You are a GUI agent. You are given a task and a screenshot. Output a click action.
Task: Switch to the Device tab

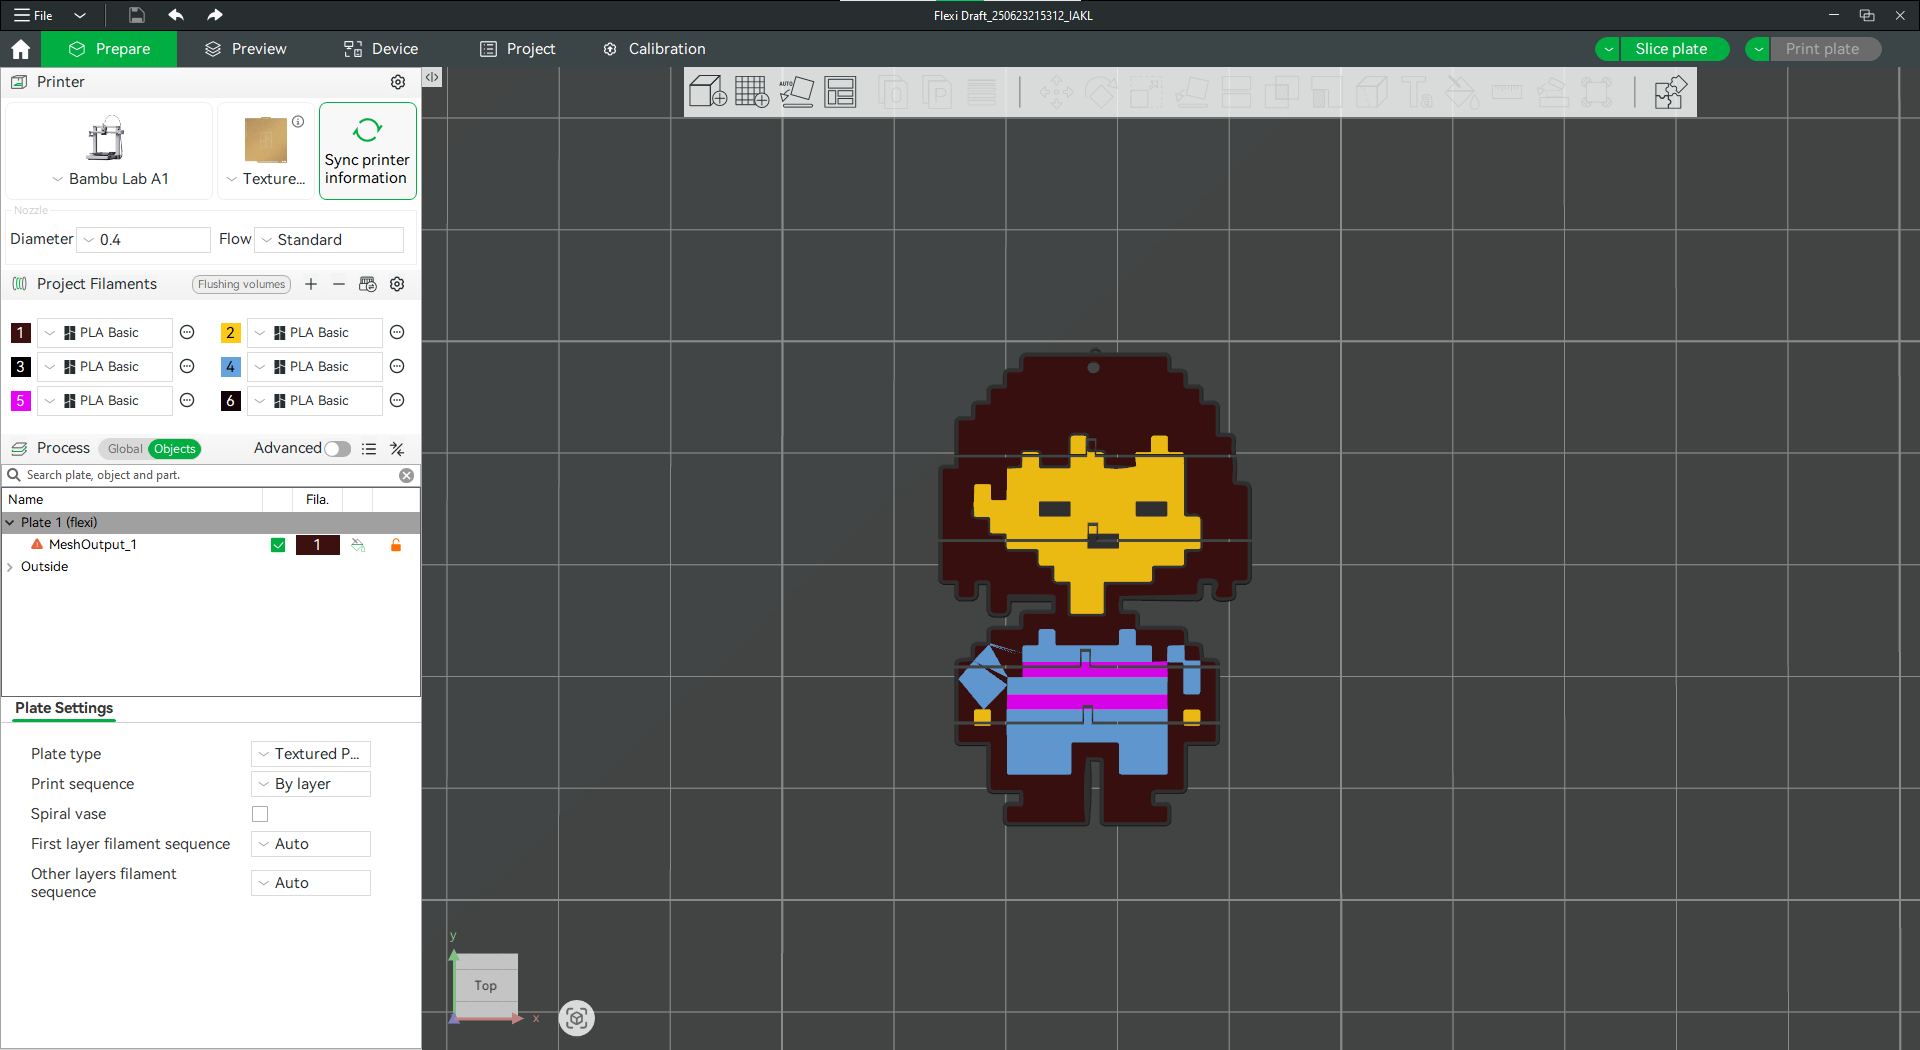[381, 49]
